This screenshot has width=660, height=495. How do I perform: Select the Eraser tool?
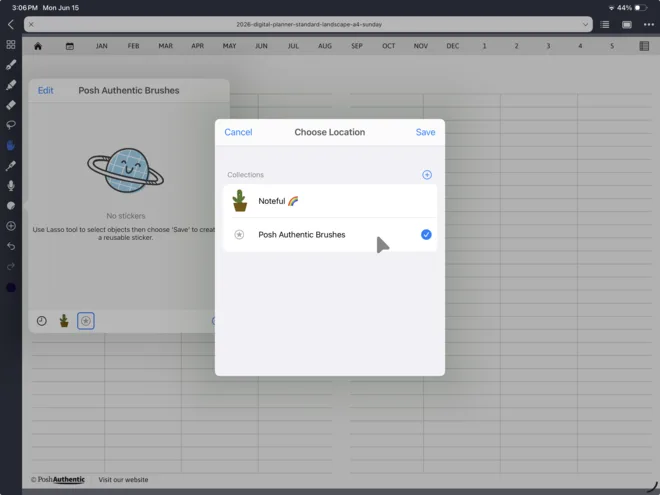click(11, 105)
